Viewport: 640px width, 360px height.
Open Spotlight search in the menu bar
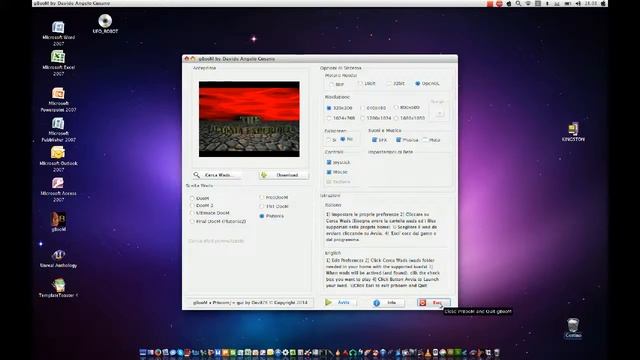pyautogui.click(x=518, y=3)
